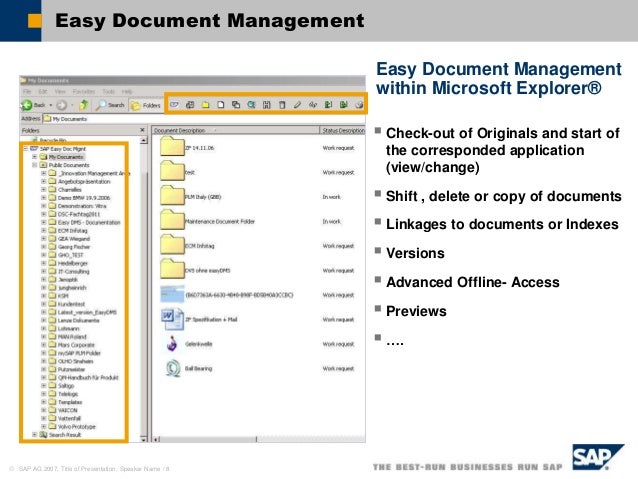Select the ECM Infotag tree folder
Viewport: 638px width, 479px height.
(72, 230)
